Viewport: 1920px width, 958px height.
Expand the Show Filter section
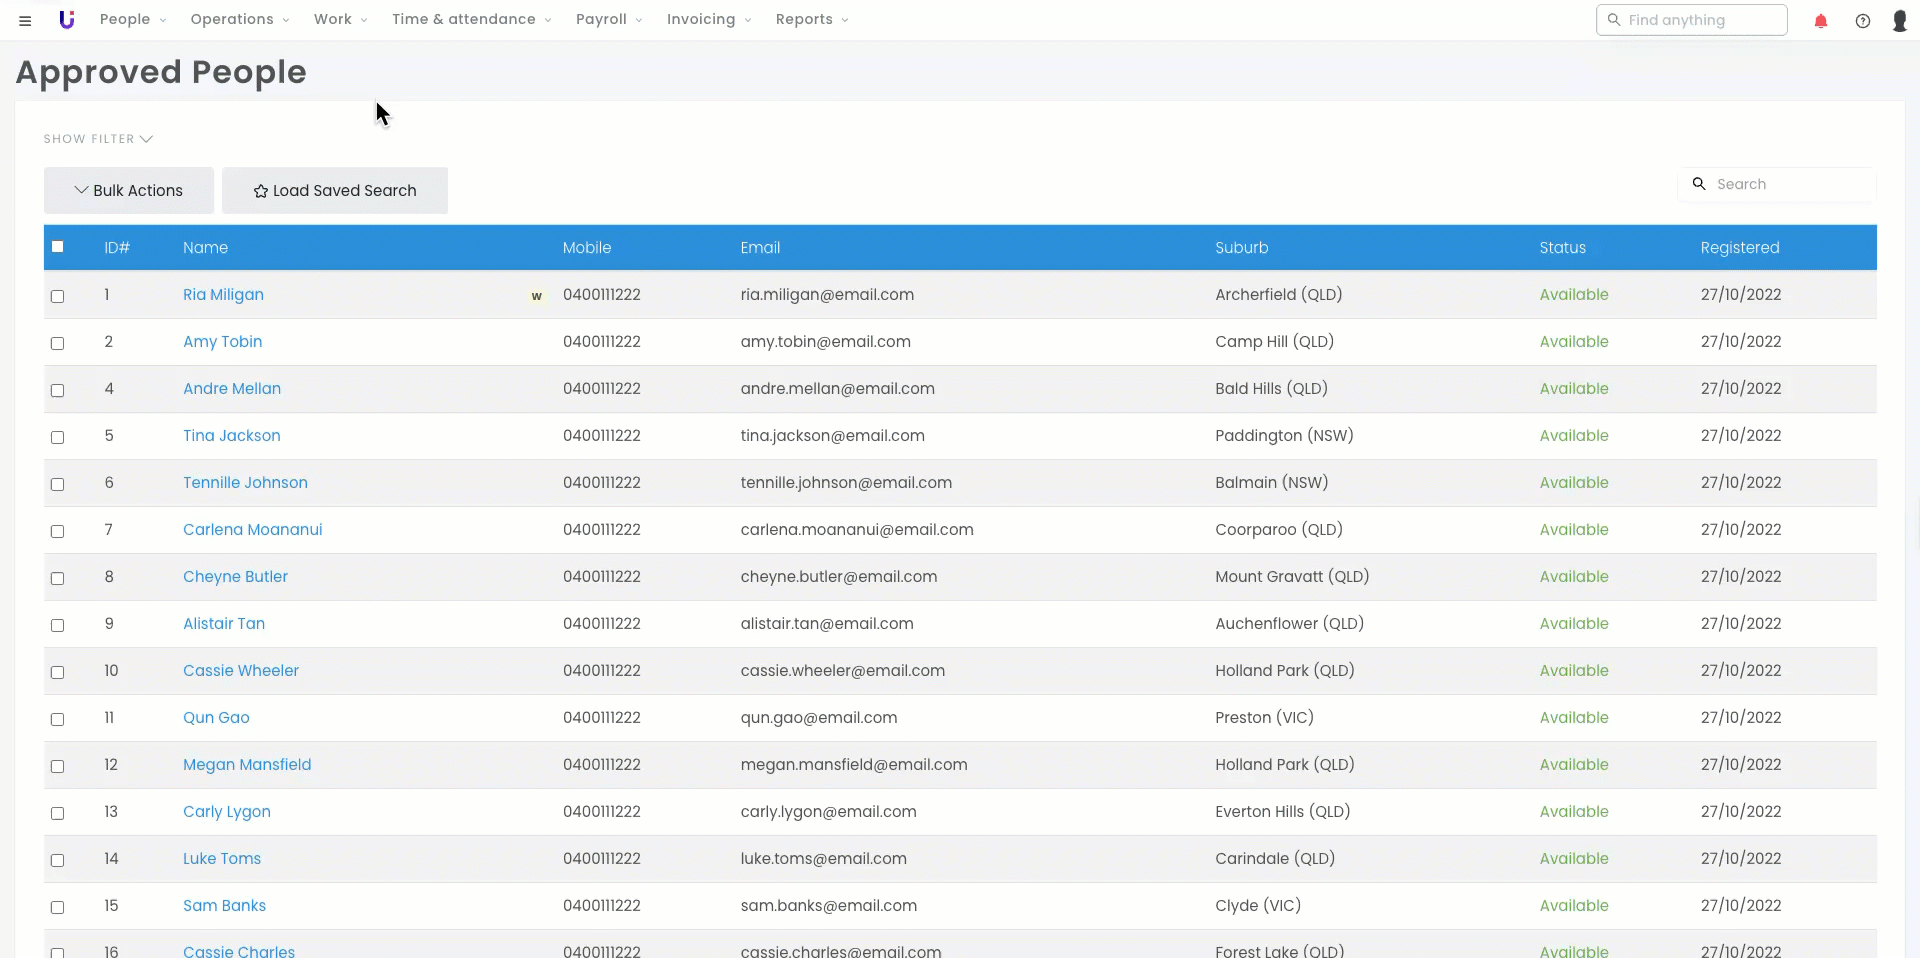pyautogui.click(x=98, y=139)
